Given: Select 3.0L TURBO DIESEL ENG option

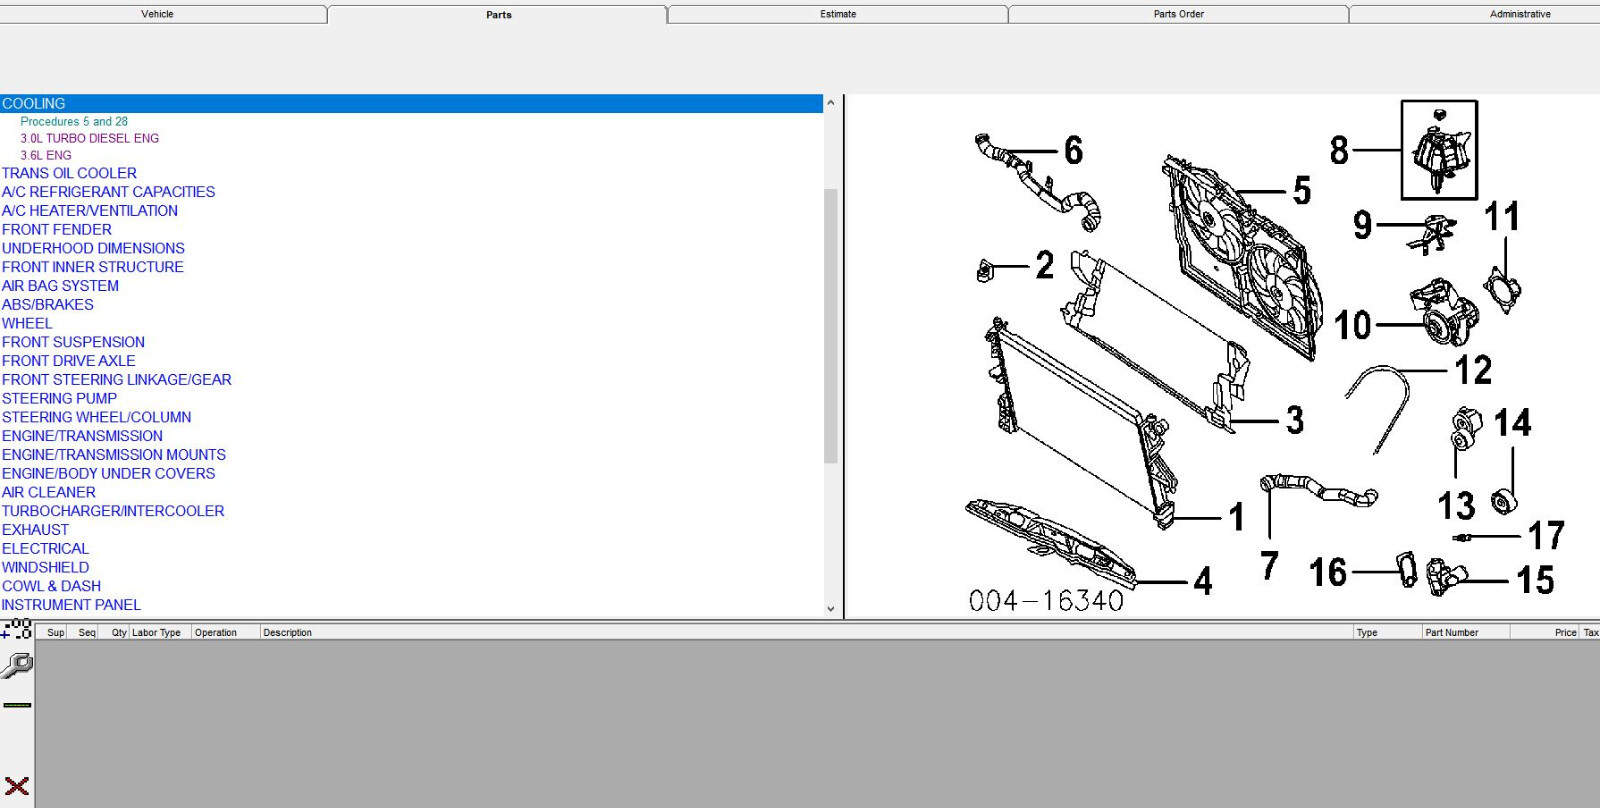Looking at the screenshot, I should click(90, 138).
